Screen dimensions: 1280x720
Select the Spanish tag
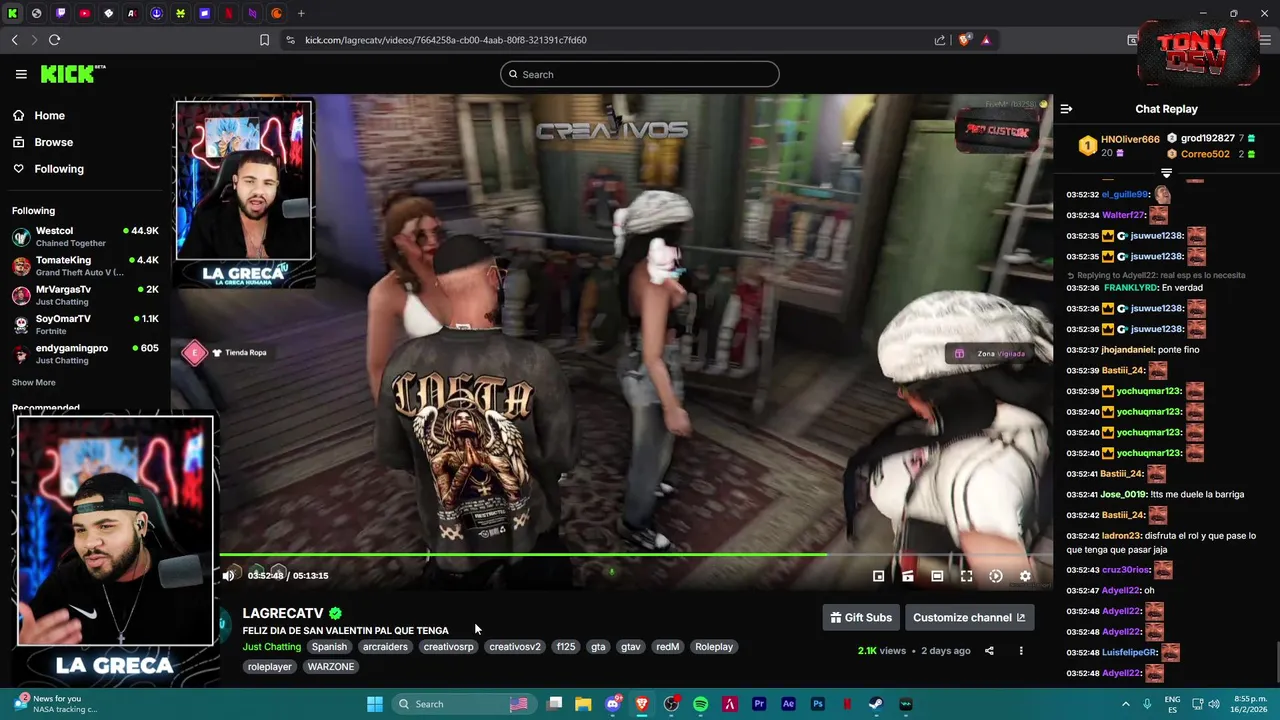pyautogui.click(x=329, y=647)
